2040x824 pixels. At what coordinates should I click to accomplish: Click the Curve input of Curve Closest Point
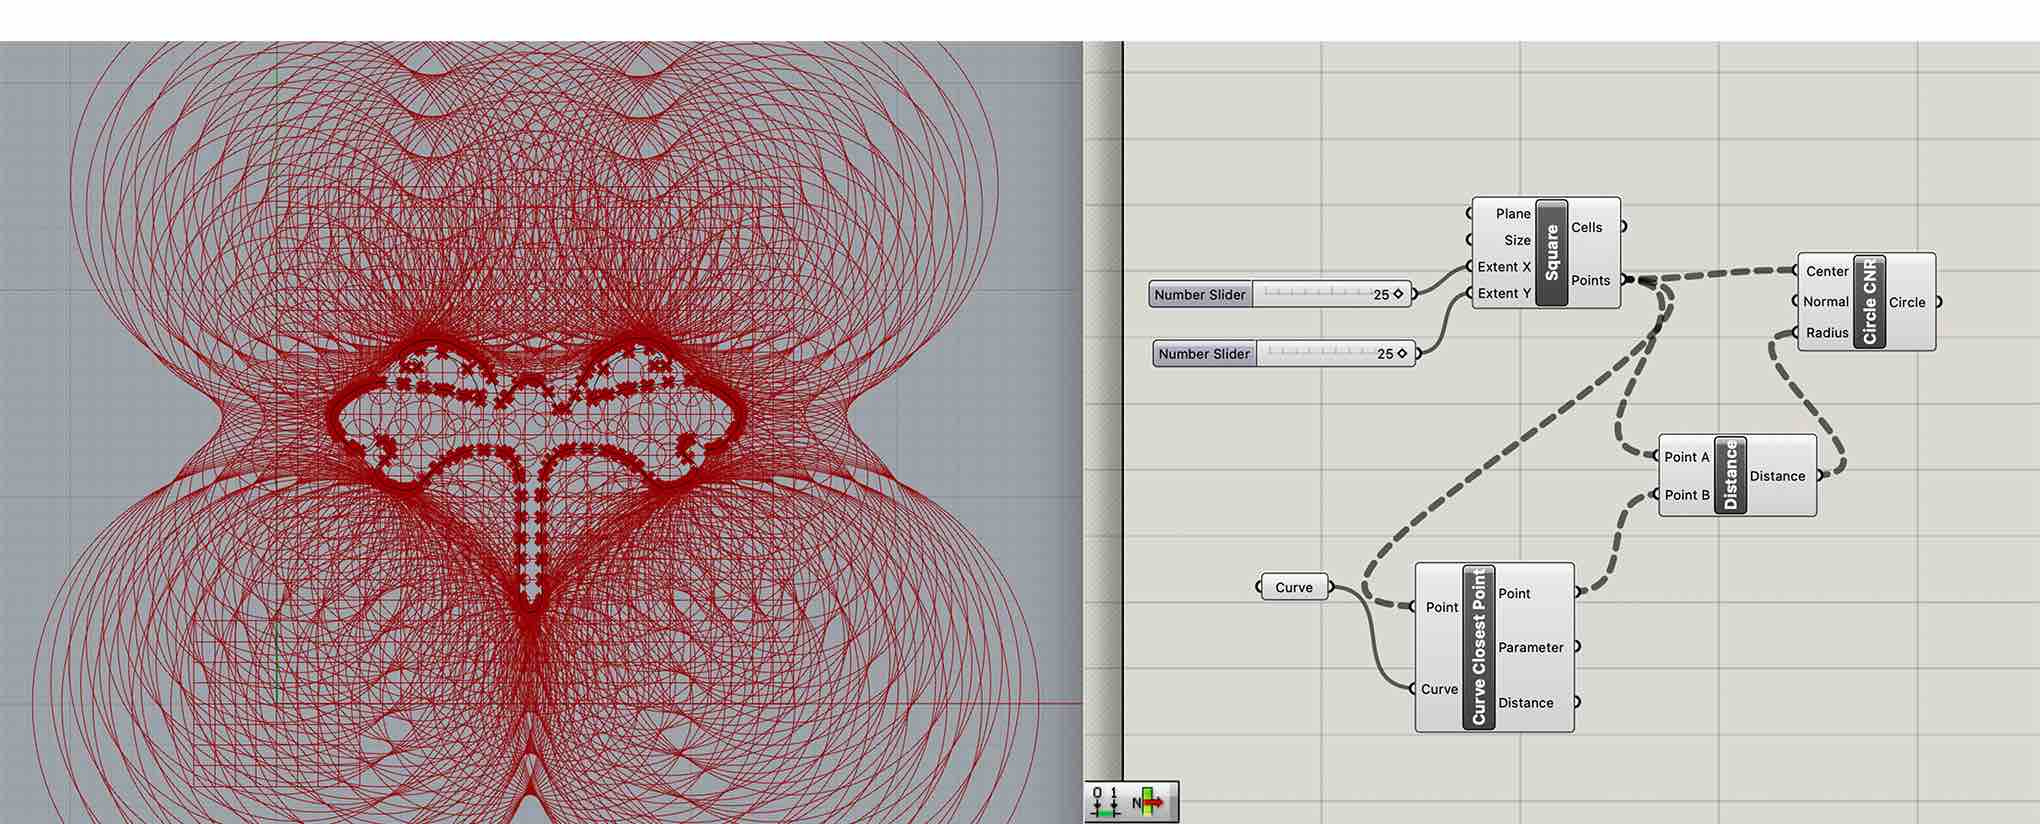coord(1439,689)
